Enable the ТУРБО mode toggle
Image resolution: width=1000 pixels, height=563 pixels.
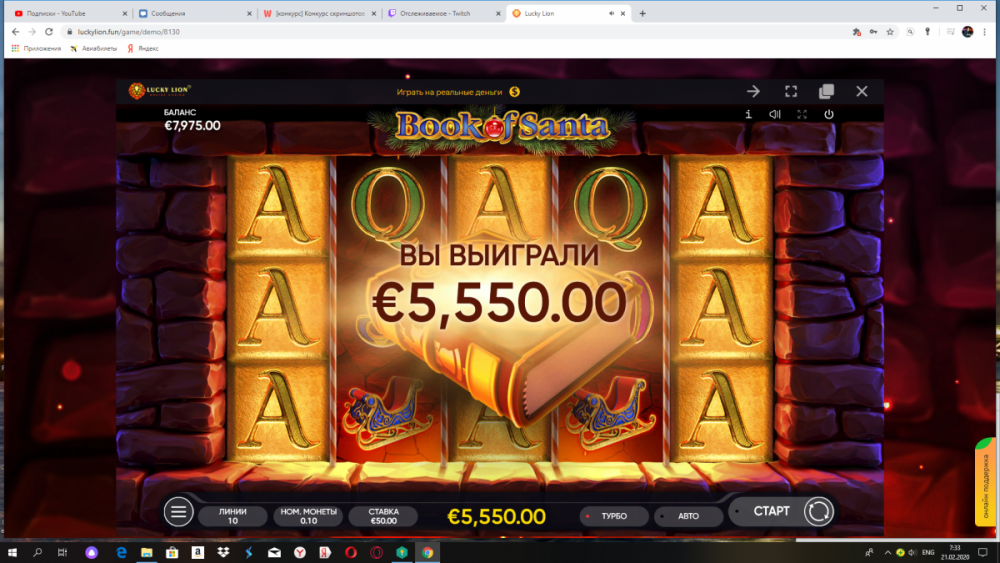(x=614, y=516)
